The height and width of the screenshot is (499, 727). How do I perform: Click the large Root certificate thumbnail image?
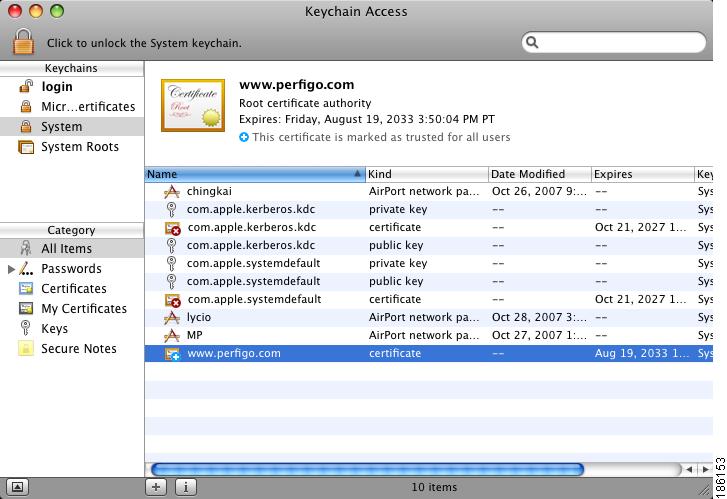coord(193,105)
